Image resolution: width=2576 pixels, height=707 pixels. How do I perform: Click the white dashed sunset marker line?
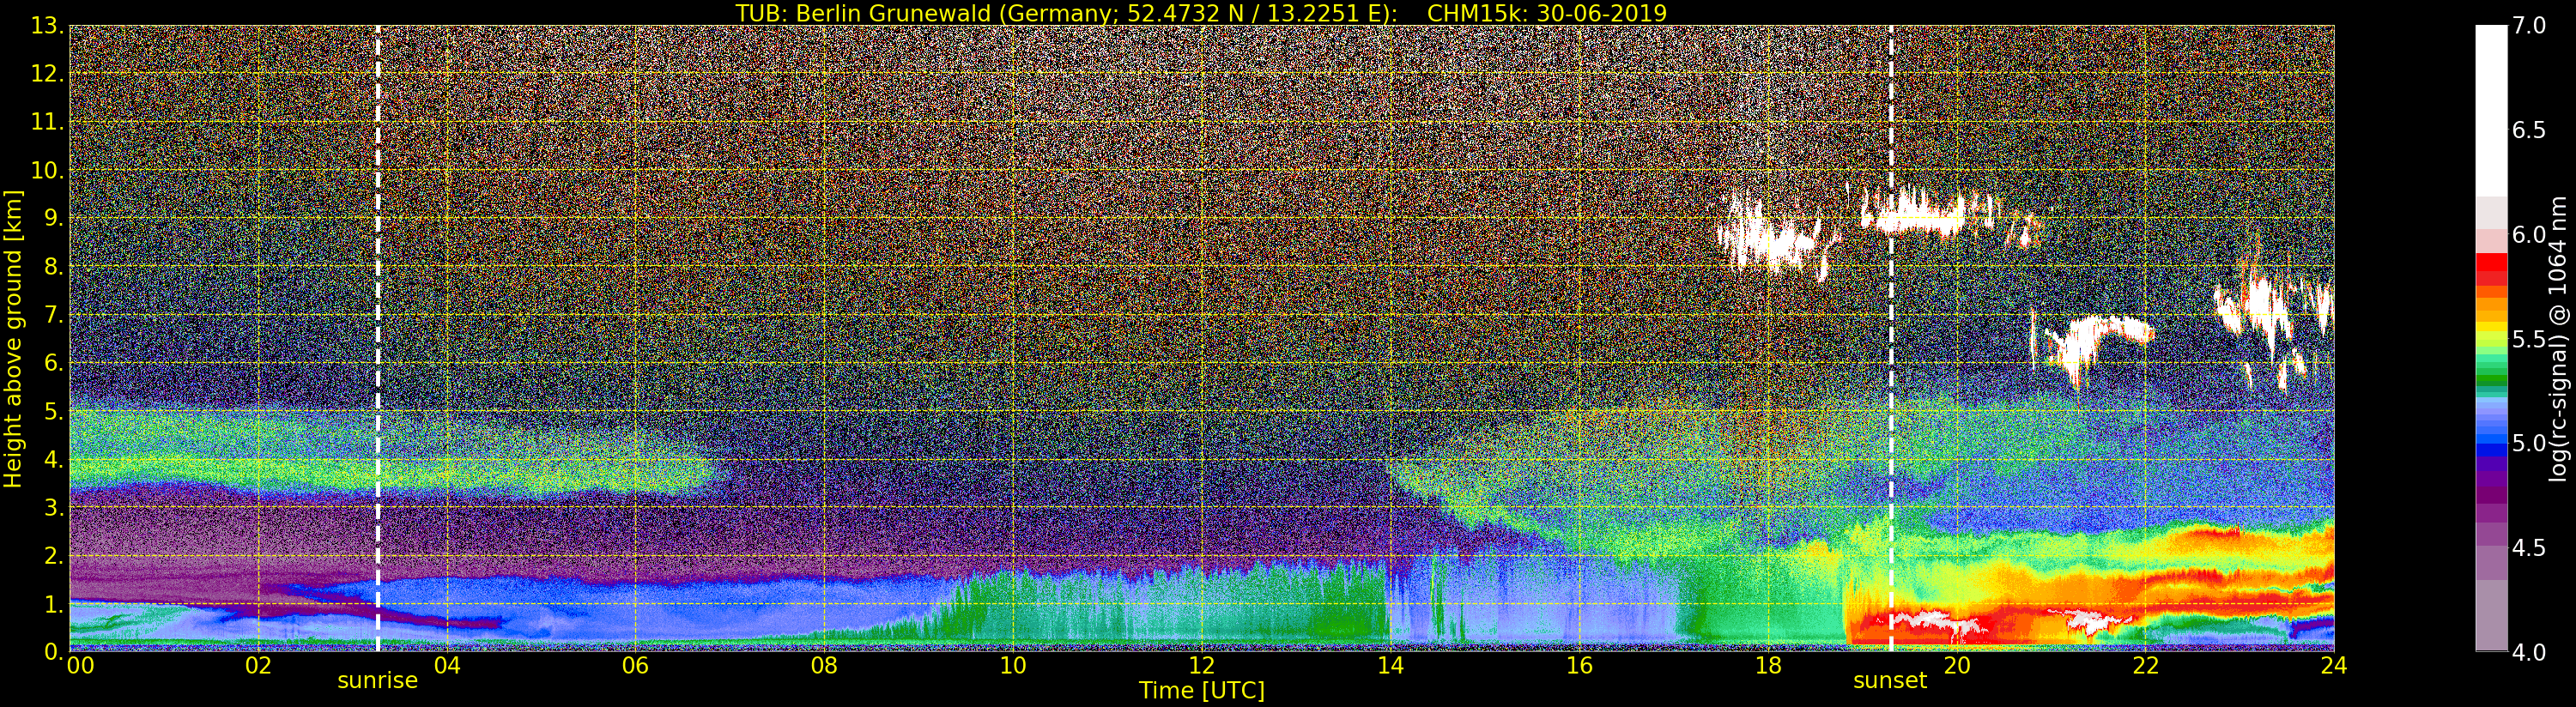pos(1891,338)
